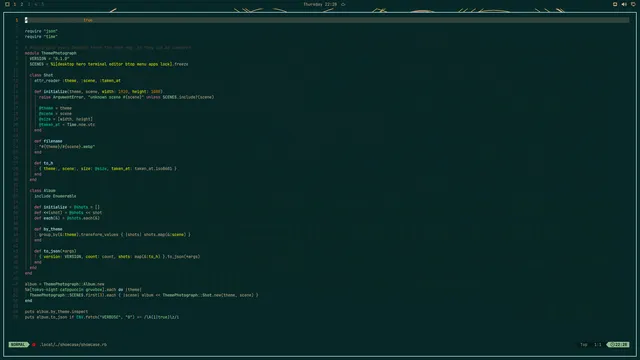Click the 'module ThemePhotograph' line
640x360 pixels.
click(x=51, y=53)
